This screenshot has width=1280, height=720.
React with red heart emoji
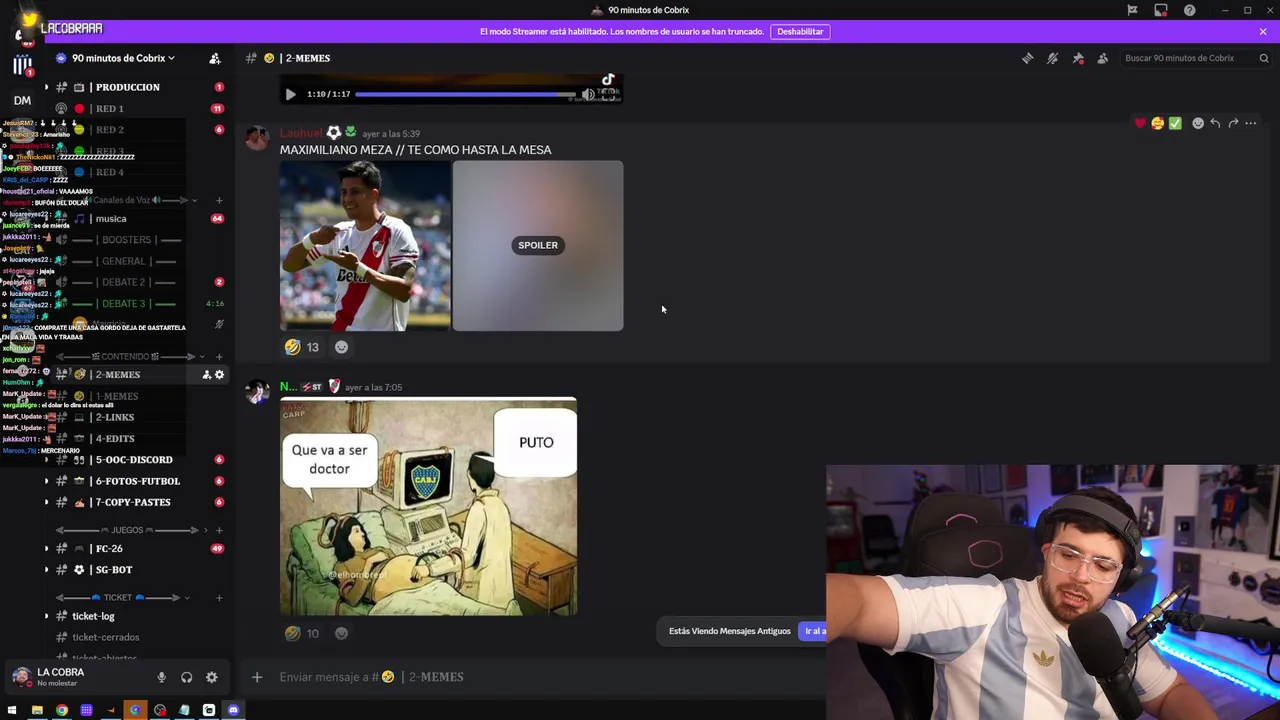[1139, 123]
